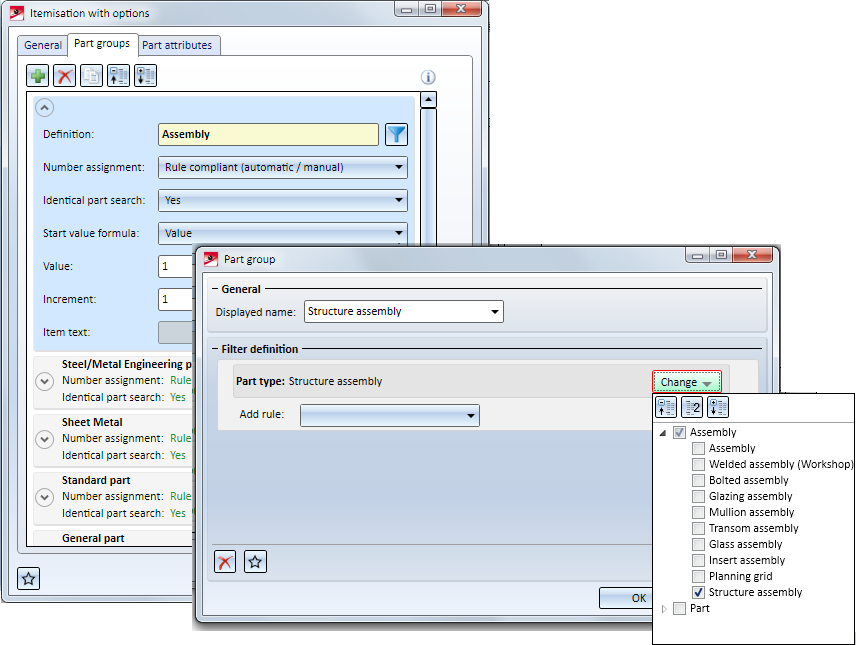Check Glass assembly checkbox
856x645 pixels.
coord(698,545)
